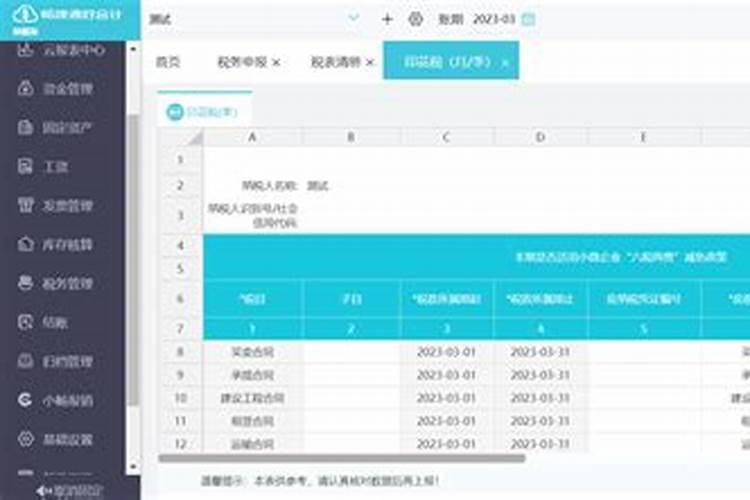Select column C header
Image resolution: width=750 pixels, height=500 pixels.
click(446, 137)
